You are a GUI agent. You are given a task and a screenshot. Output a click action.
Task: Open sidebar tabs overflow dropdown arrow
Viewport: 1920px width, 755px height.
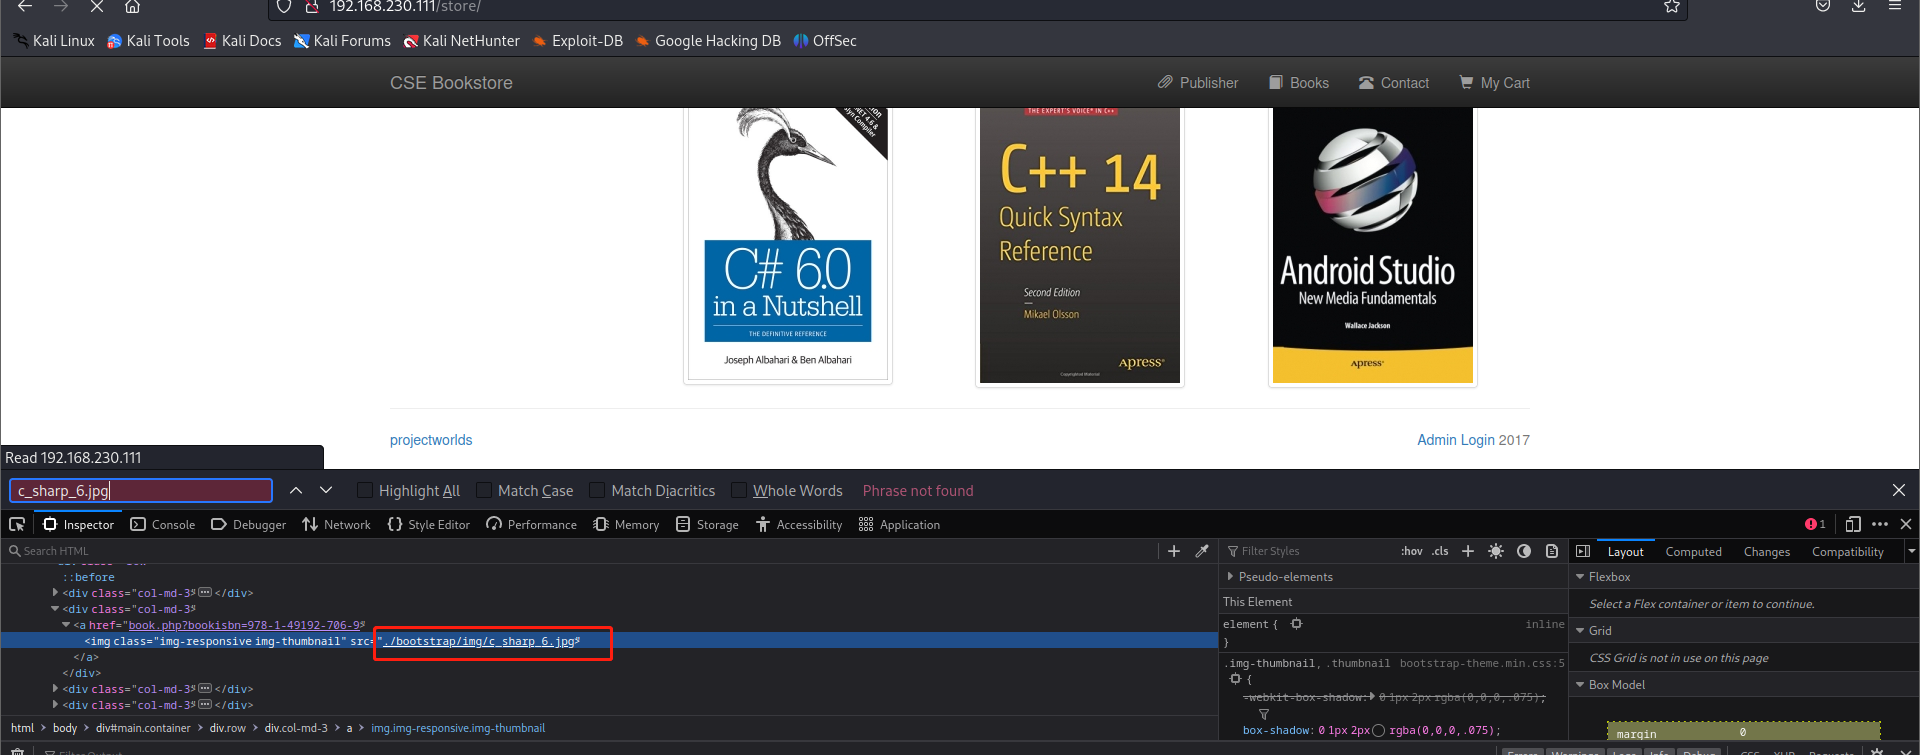click(x=1911, y=551)
